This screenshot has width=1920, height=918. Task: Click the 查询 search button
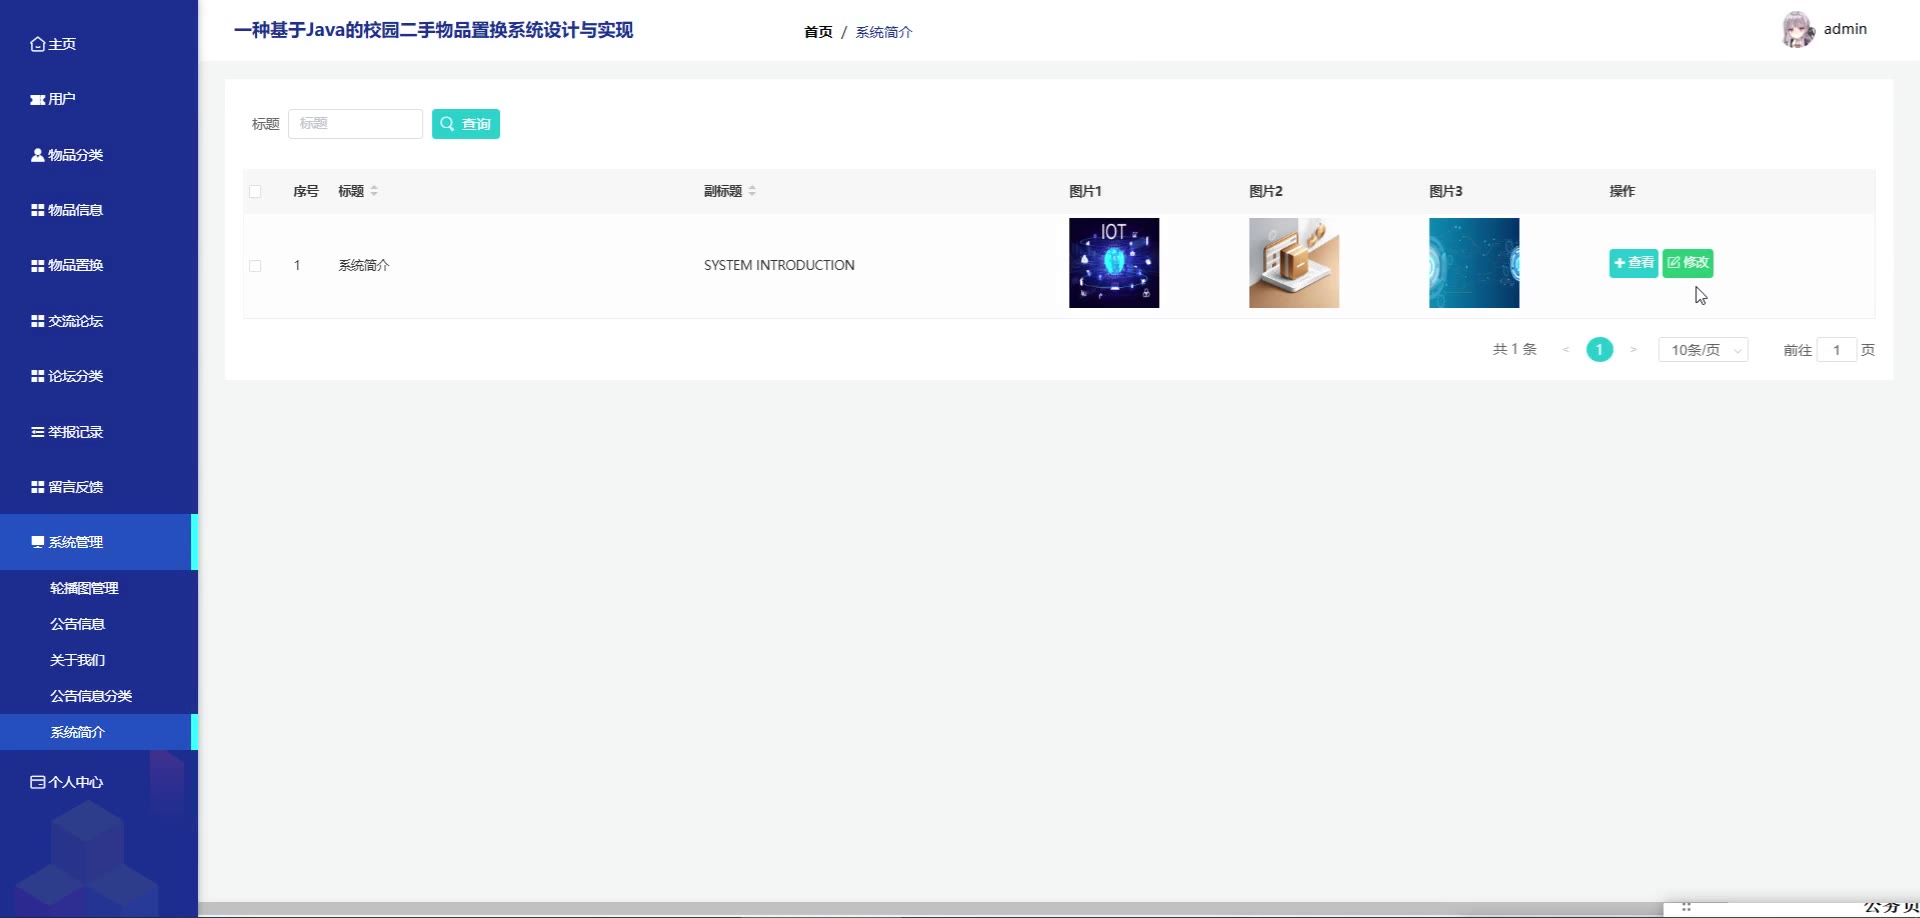pos(466,124)
